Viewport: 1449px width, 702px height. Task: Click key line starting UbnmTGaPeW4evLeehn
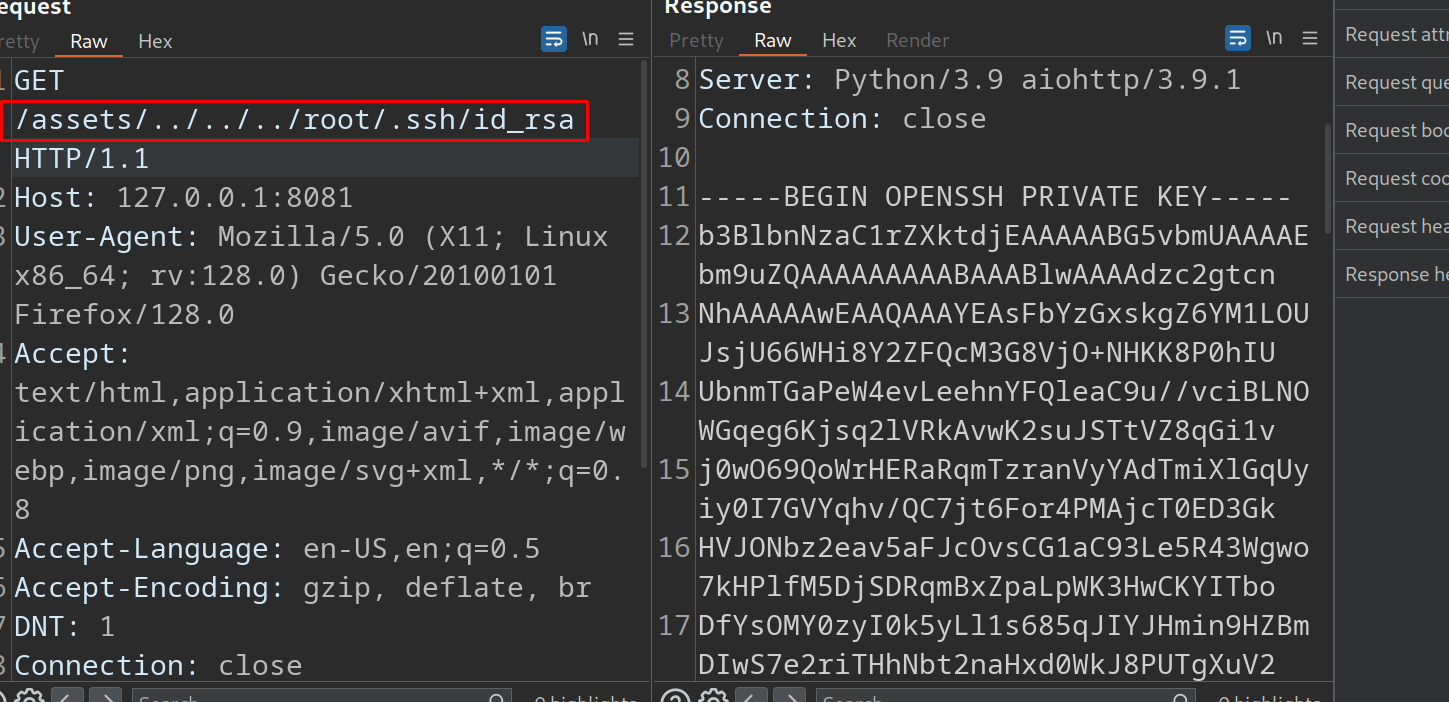pos(1004,391)
